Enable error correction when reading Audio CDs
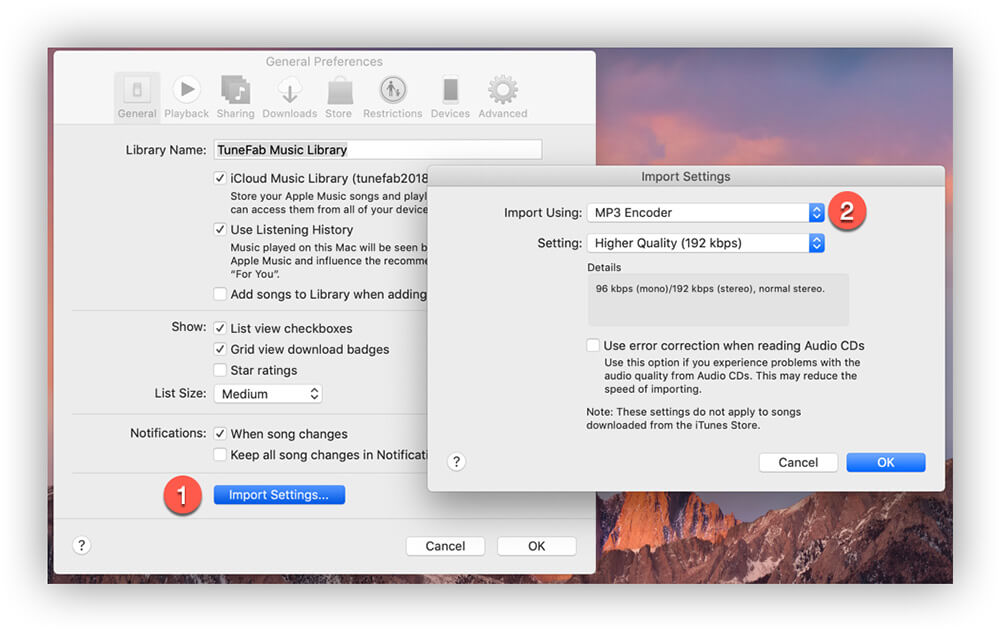The image size is (1001, 632). pos(594,346)
